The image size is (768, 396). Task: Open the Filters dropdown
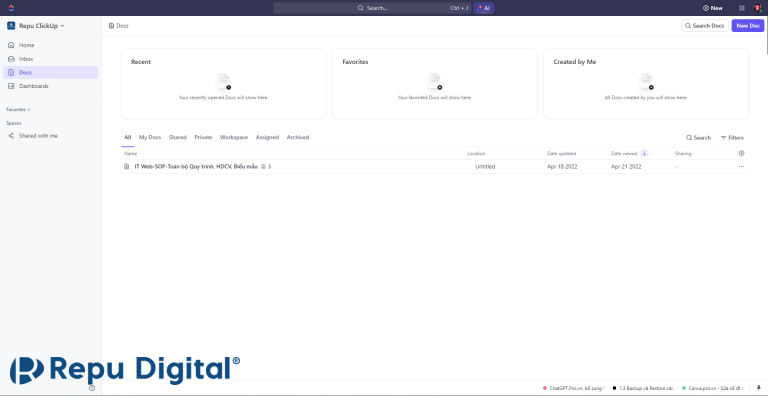tap(732, 138)
